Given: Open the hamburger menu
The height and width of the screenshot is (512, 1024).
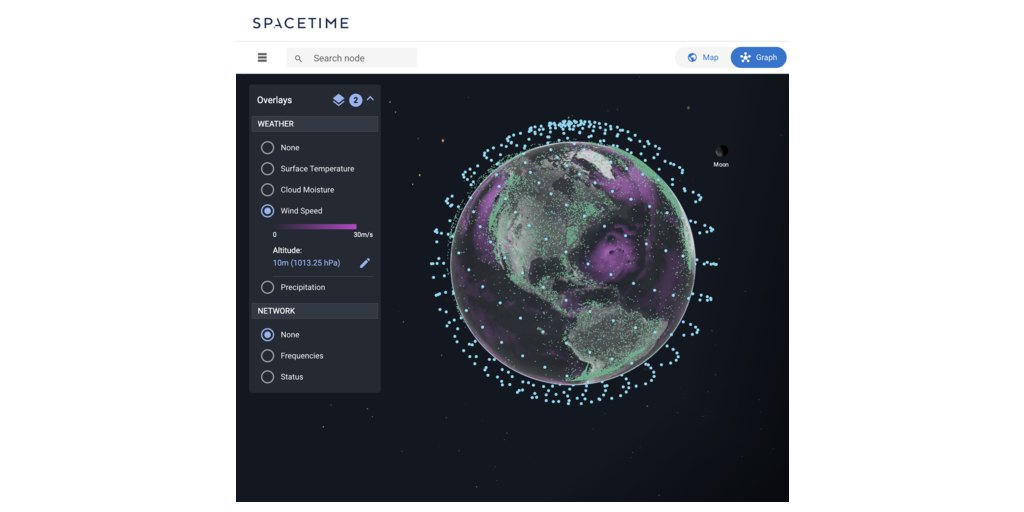Looking at the screenshot, I should pyautogui.click(x=262, y=58).
